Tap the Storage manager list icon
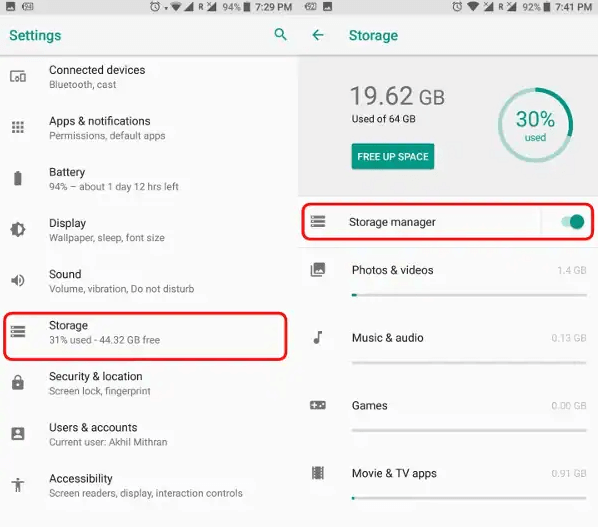 318,221
